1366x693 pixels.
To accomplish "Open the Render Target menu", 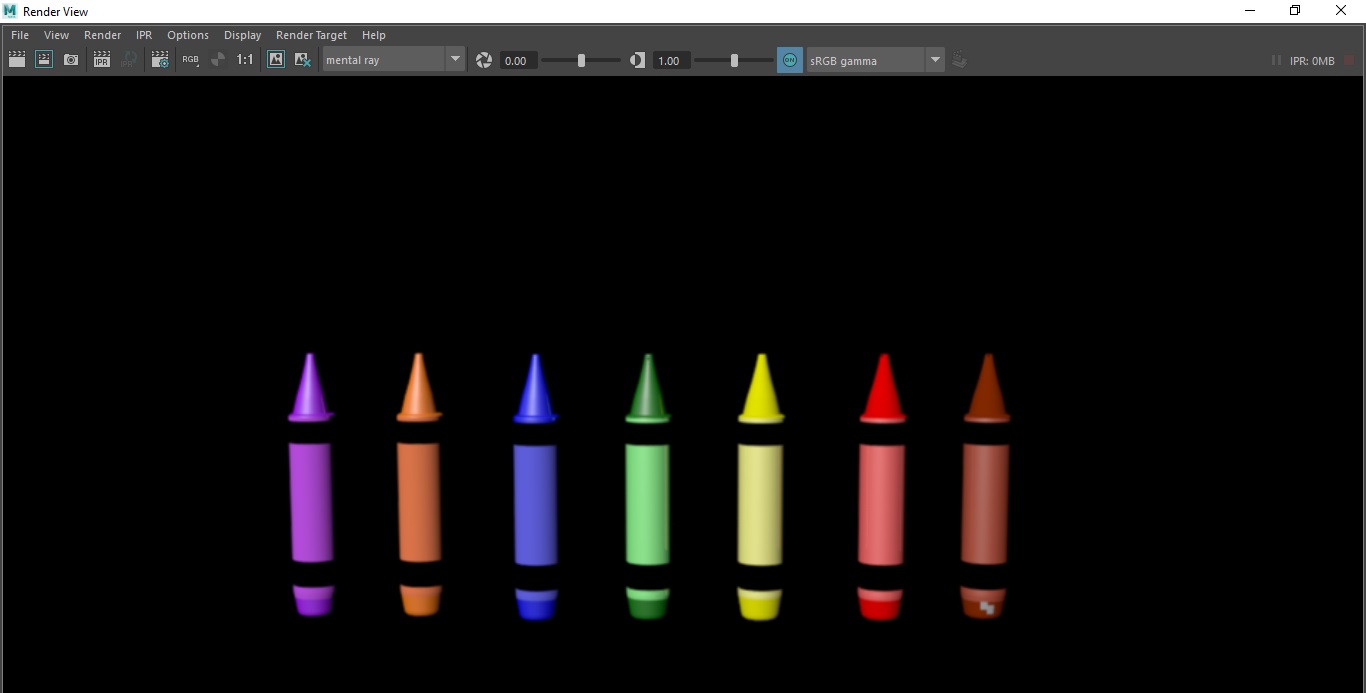I will [310, 34].
